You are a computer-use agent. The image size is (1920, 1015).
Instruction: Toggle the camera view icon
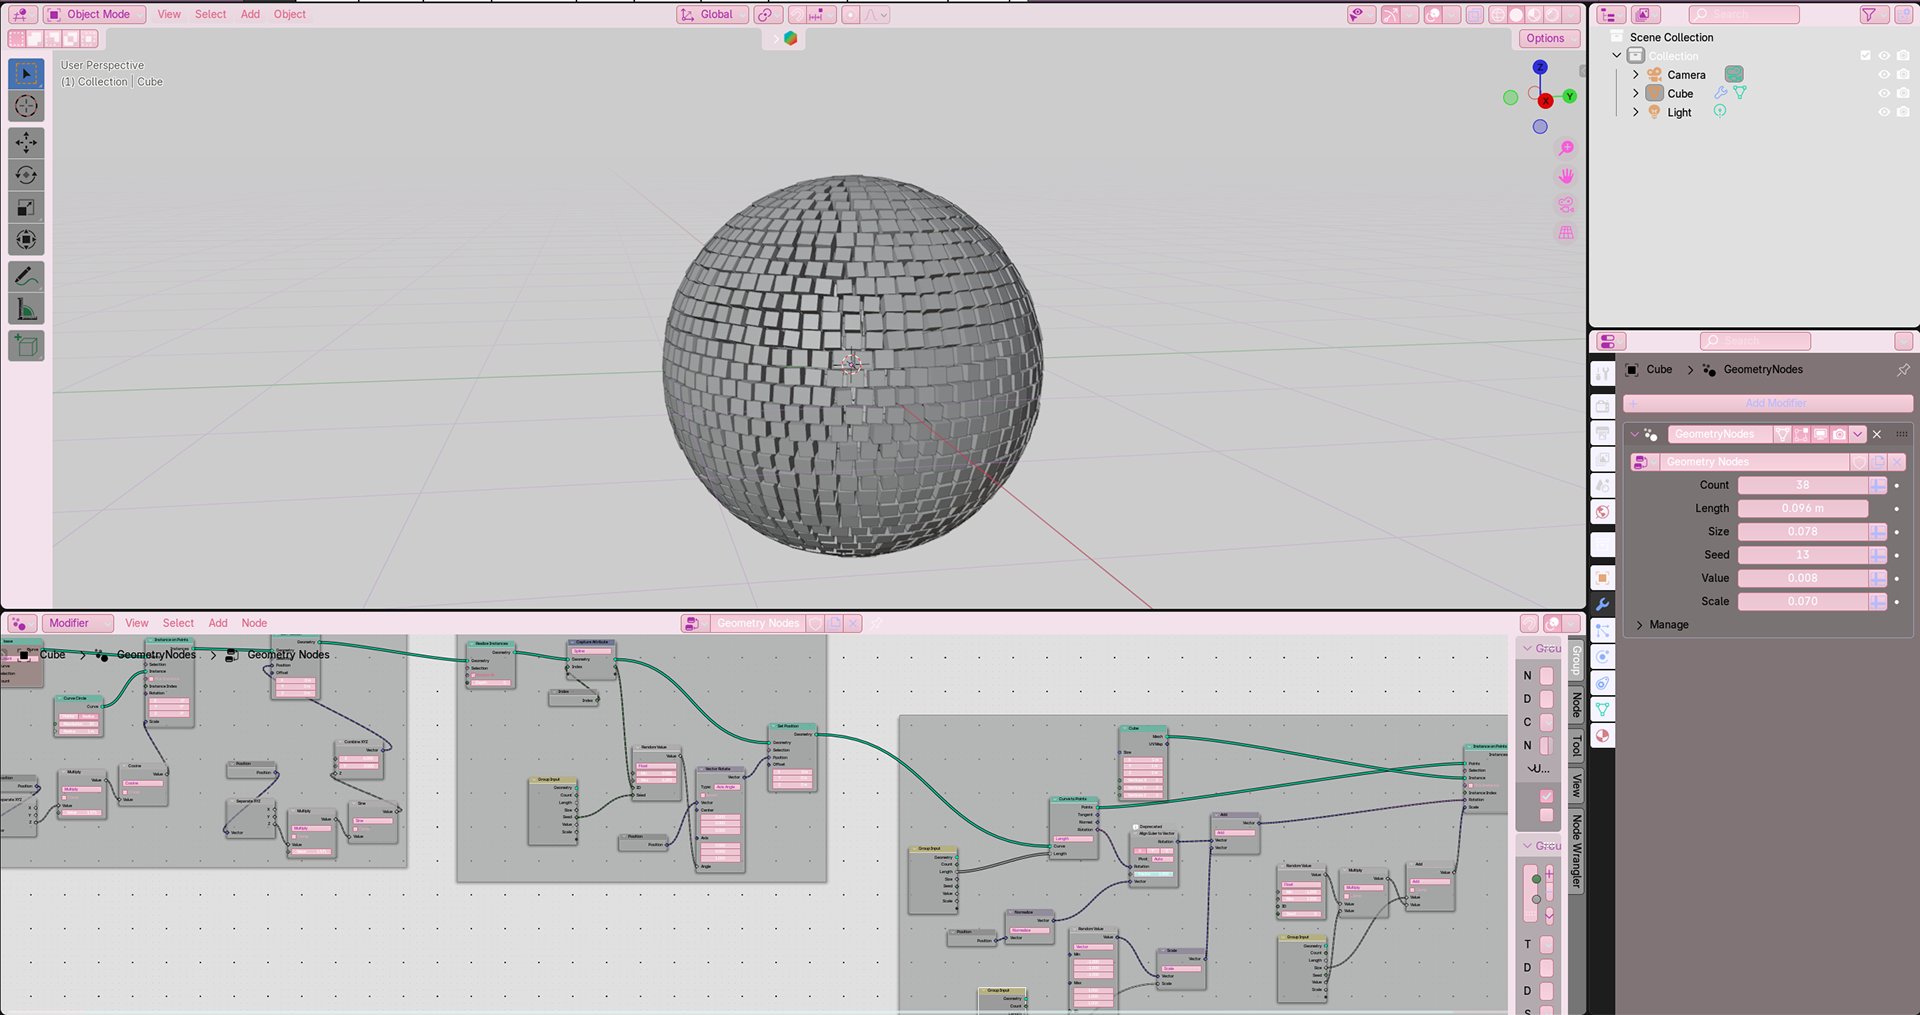[x=1566, y=204]
